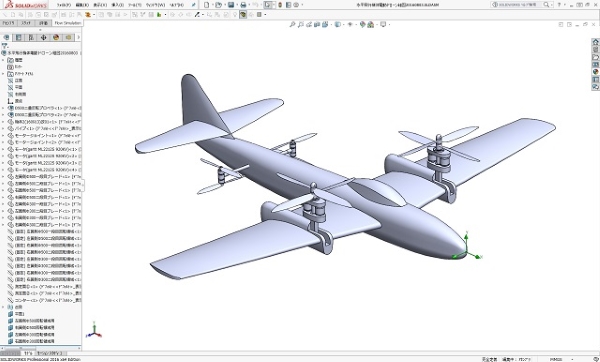
Task: Click the Section View icon in heads-up toolbar
Action: (x=317, y=24)
